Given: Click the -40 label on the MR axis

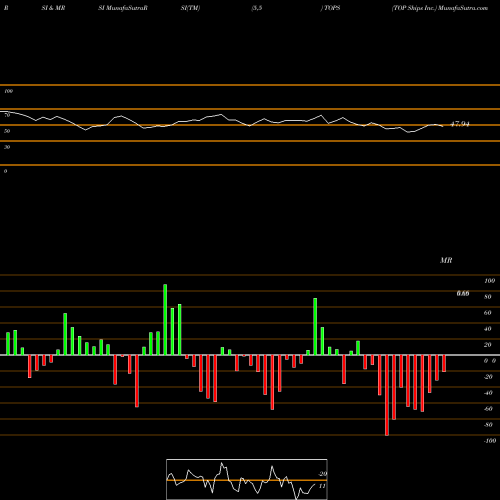Looking at the screenshot, I should 488,393.
